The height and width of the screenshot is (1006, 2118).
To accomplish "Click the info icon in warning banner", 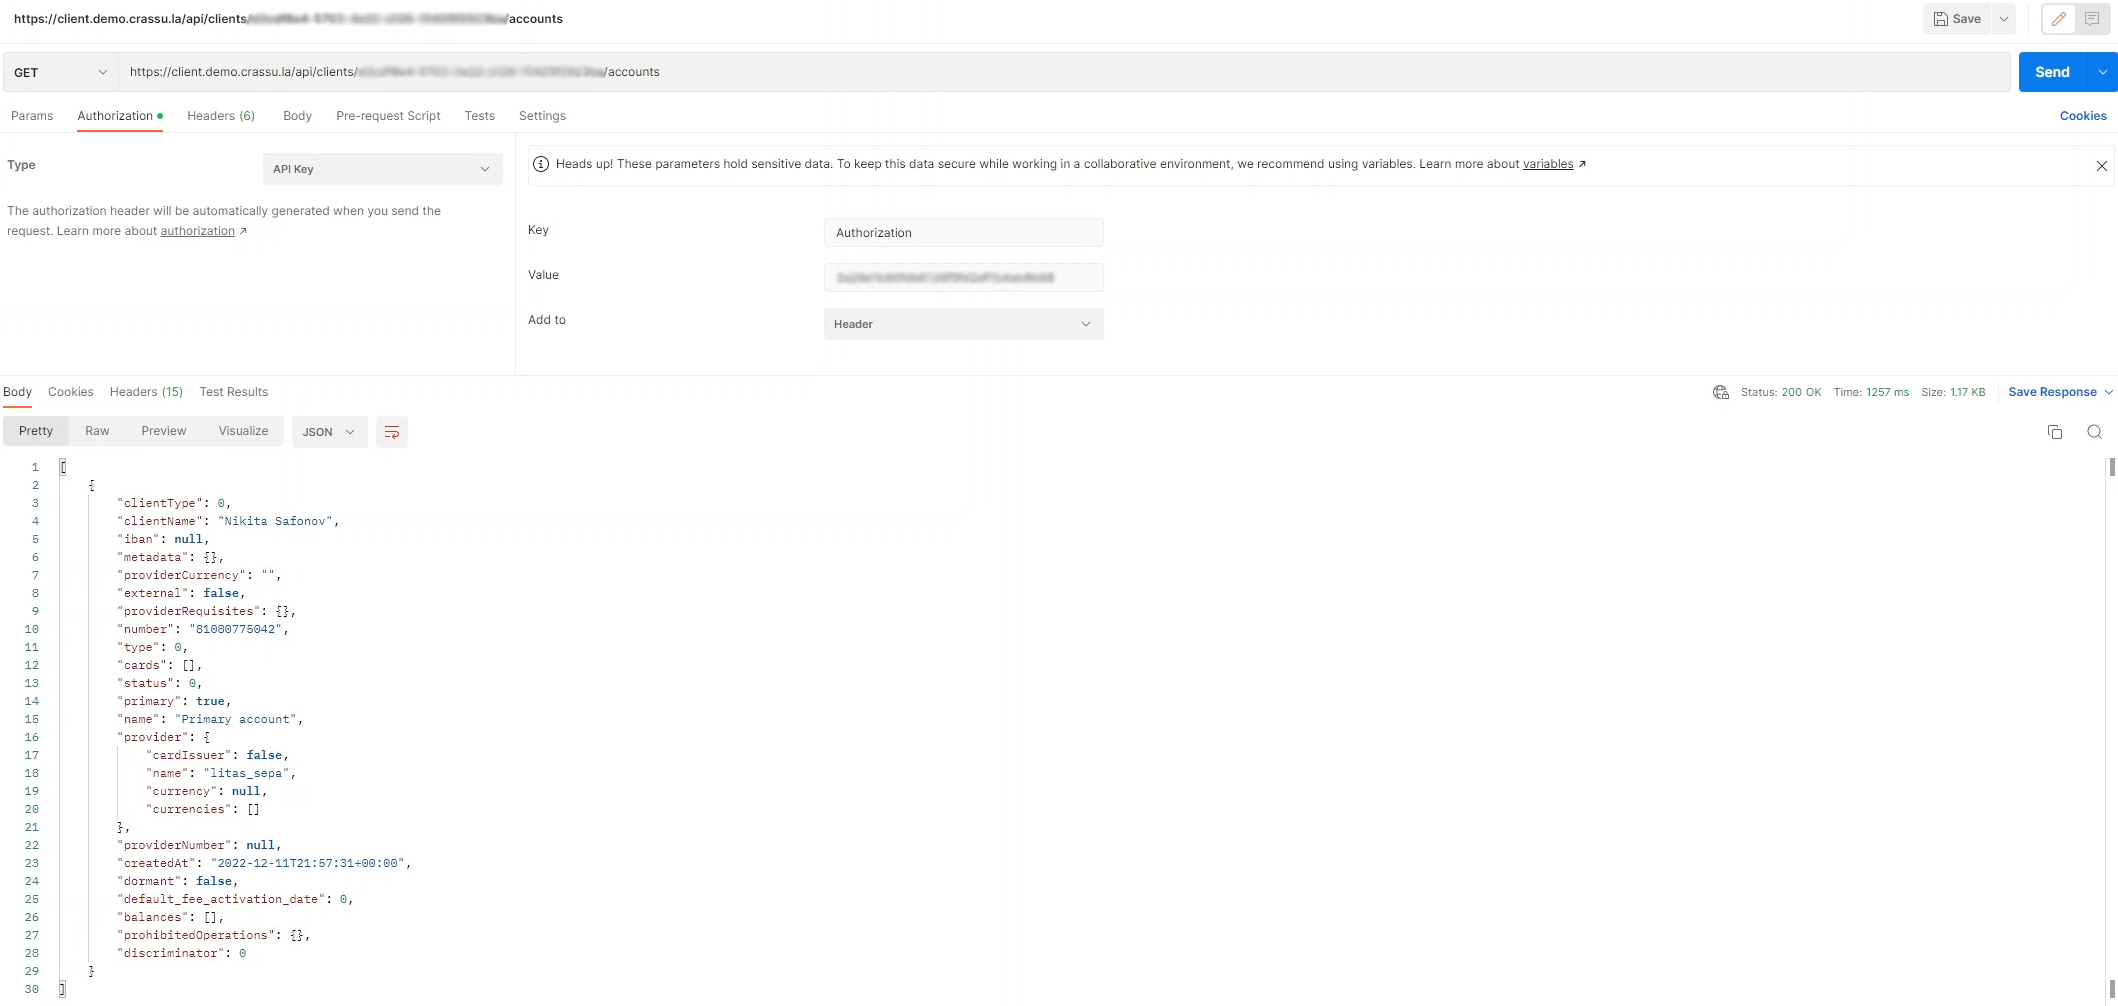I will [541, 164].
